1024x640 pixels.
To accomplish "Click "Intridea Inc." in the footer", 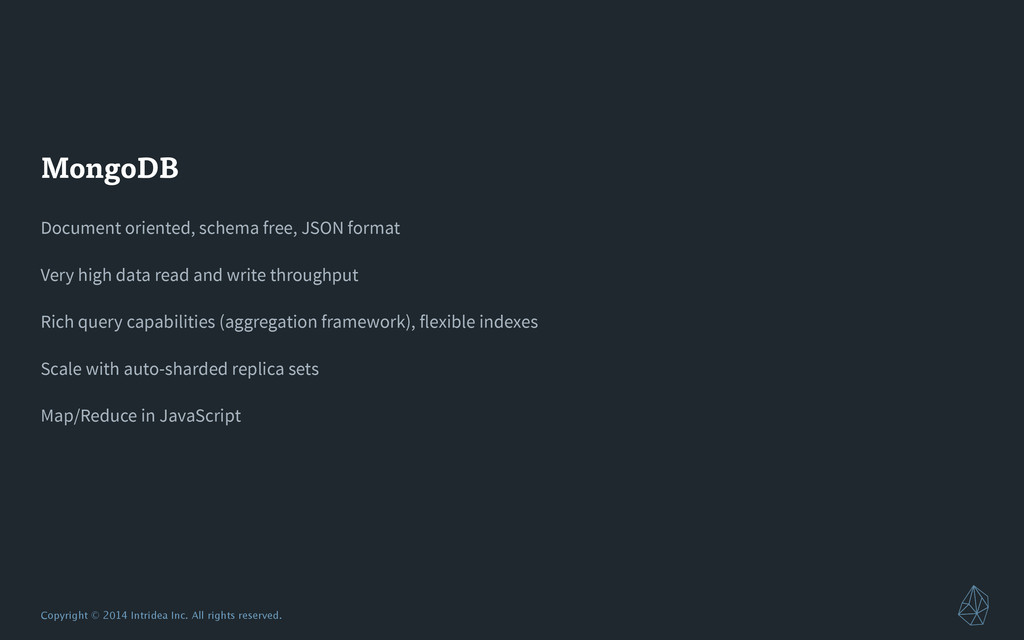I will point(159,615).
